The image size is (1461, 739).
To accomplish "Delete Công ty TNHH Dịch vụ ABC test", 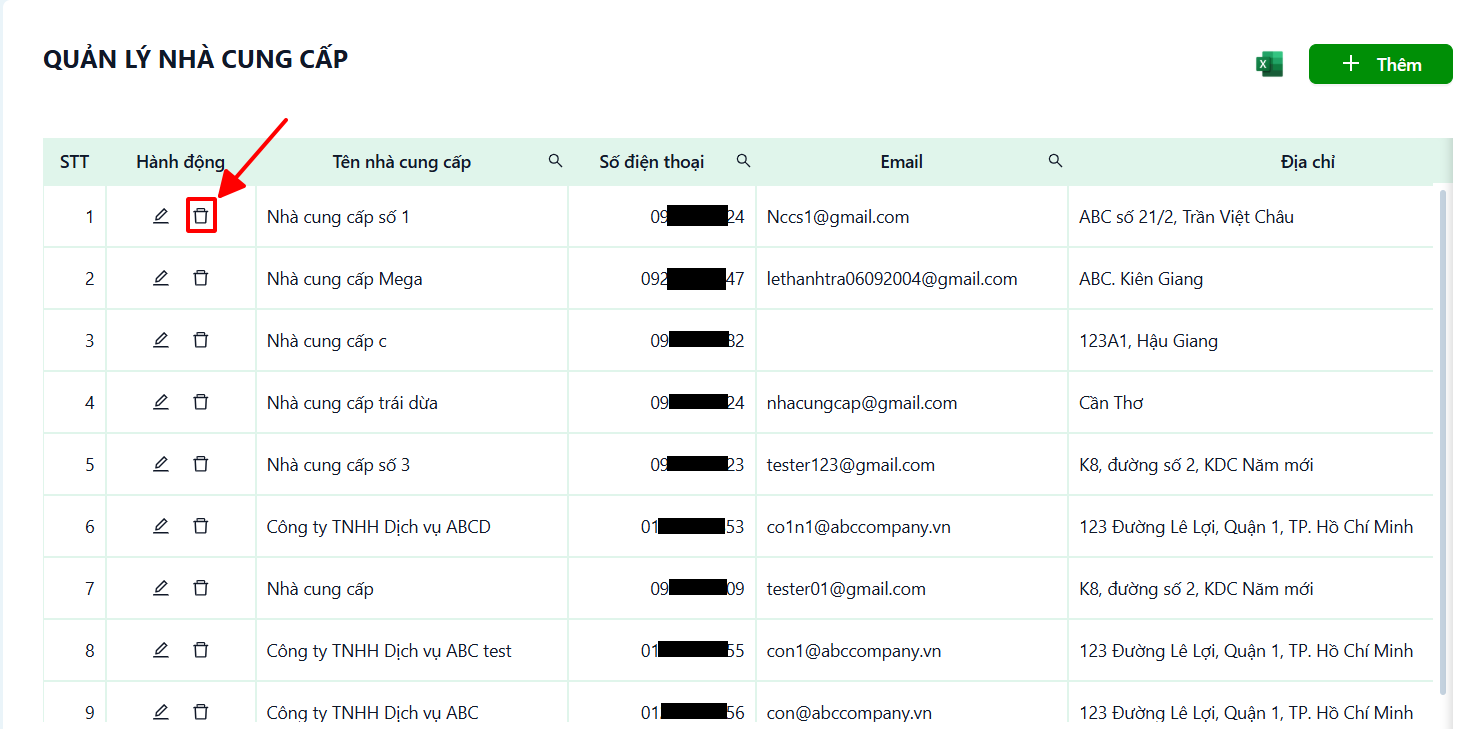I will tap(201, 650).
